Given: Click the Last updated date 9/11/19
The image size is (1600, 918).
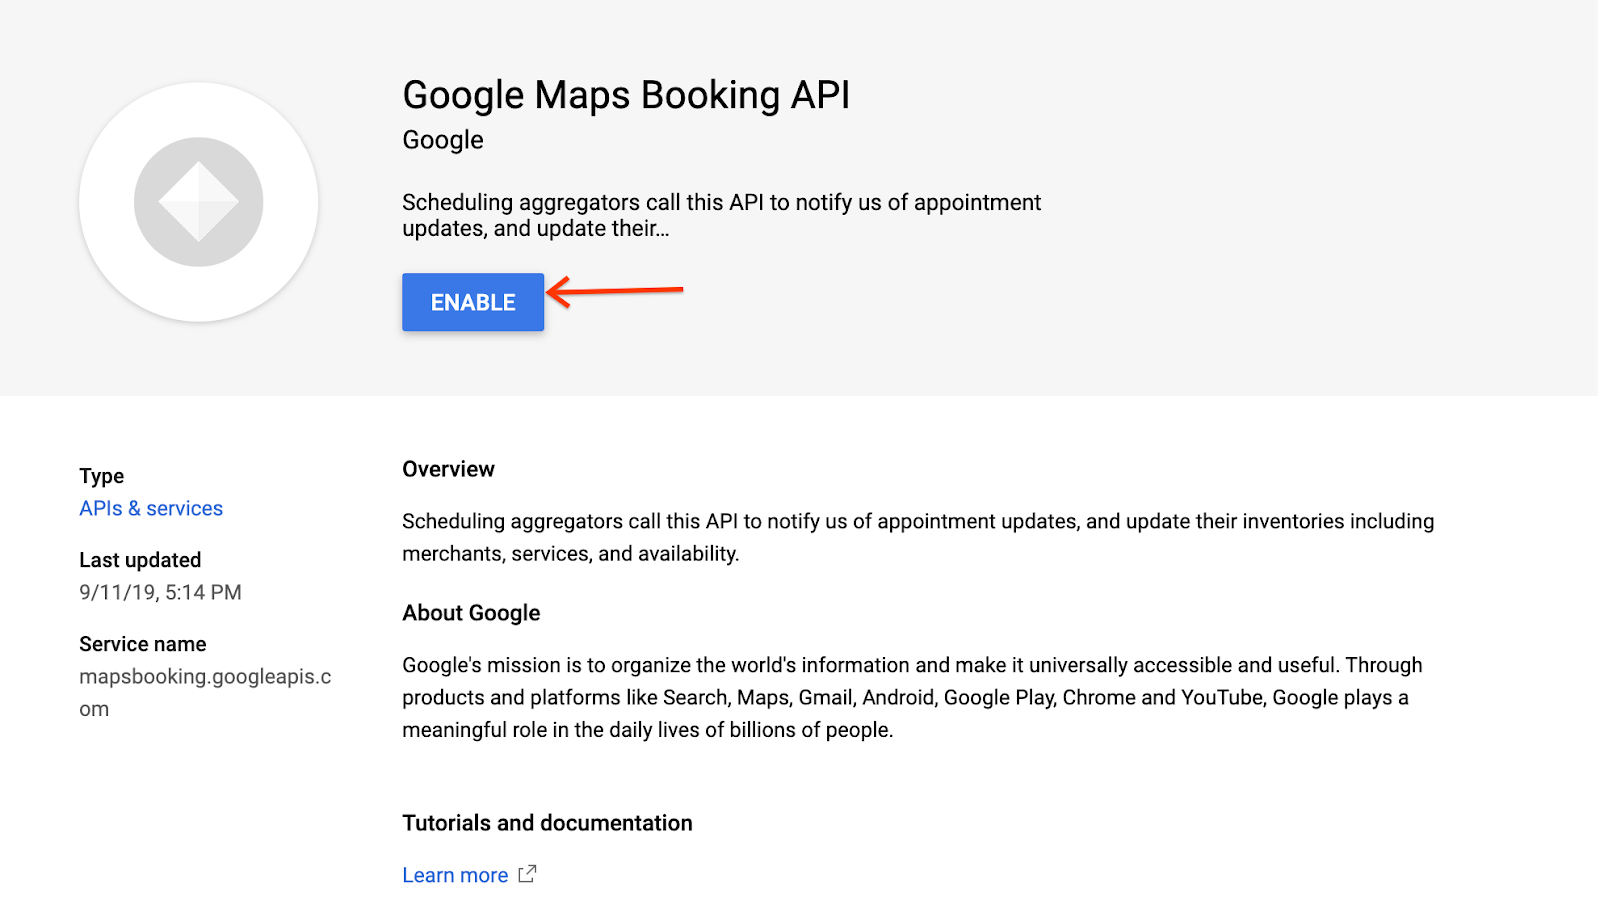Looking at the screenshot, I should pos(160,592).
